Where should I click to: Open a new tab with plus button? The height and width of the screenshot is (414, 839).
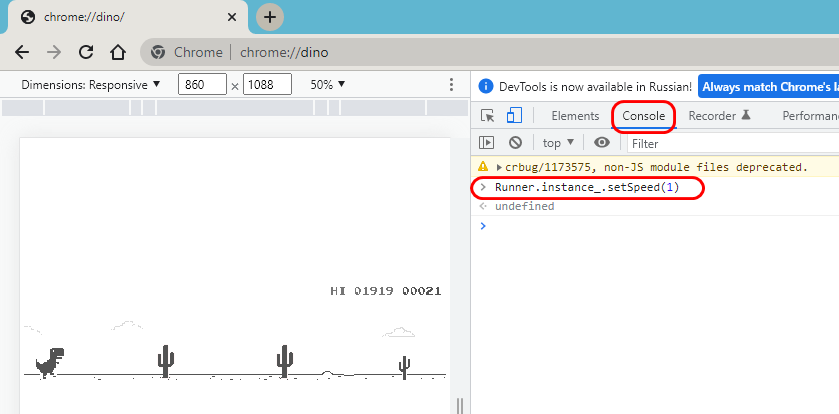pos(270,17)
